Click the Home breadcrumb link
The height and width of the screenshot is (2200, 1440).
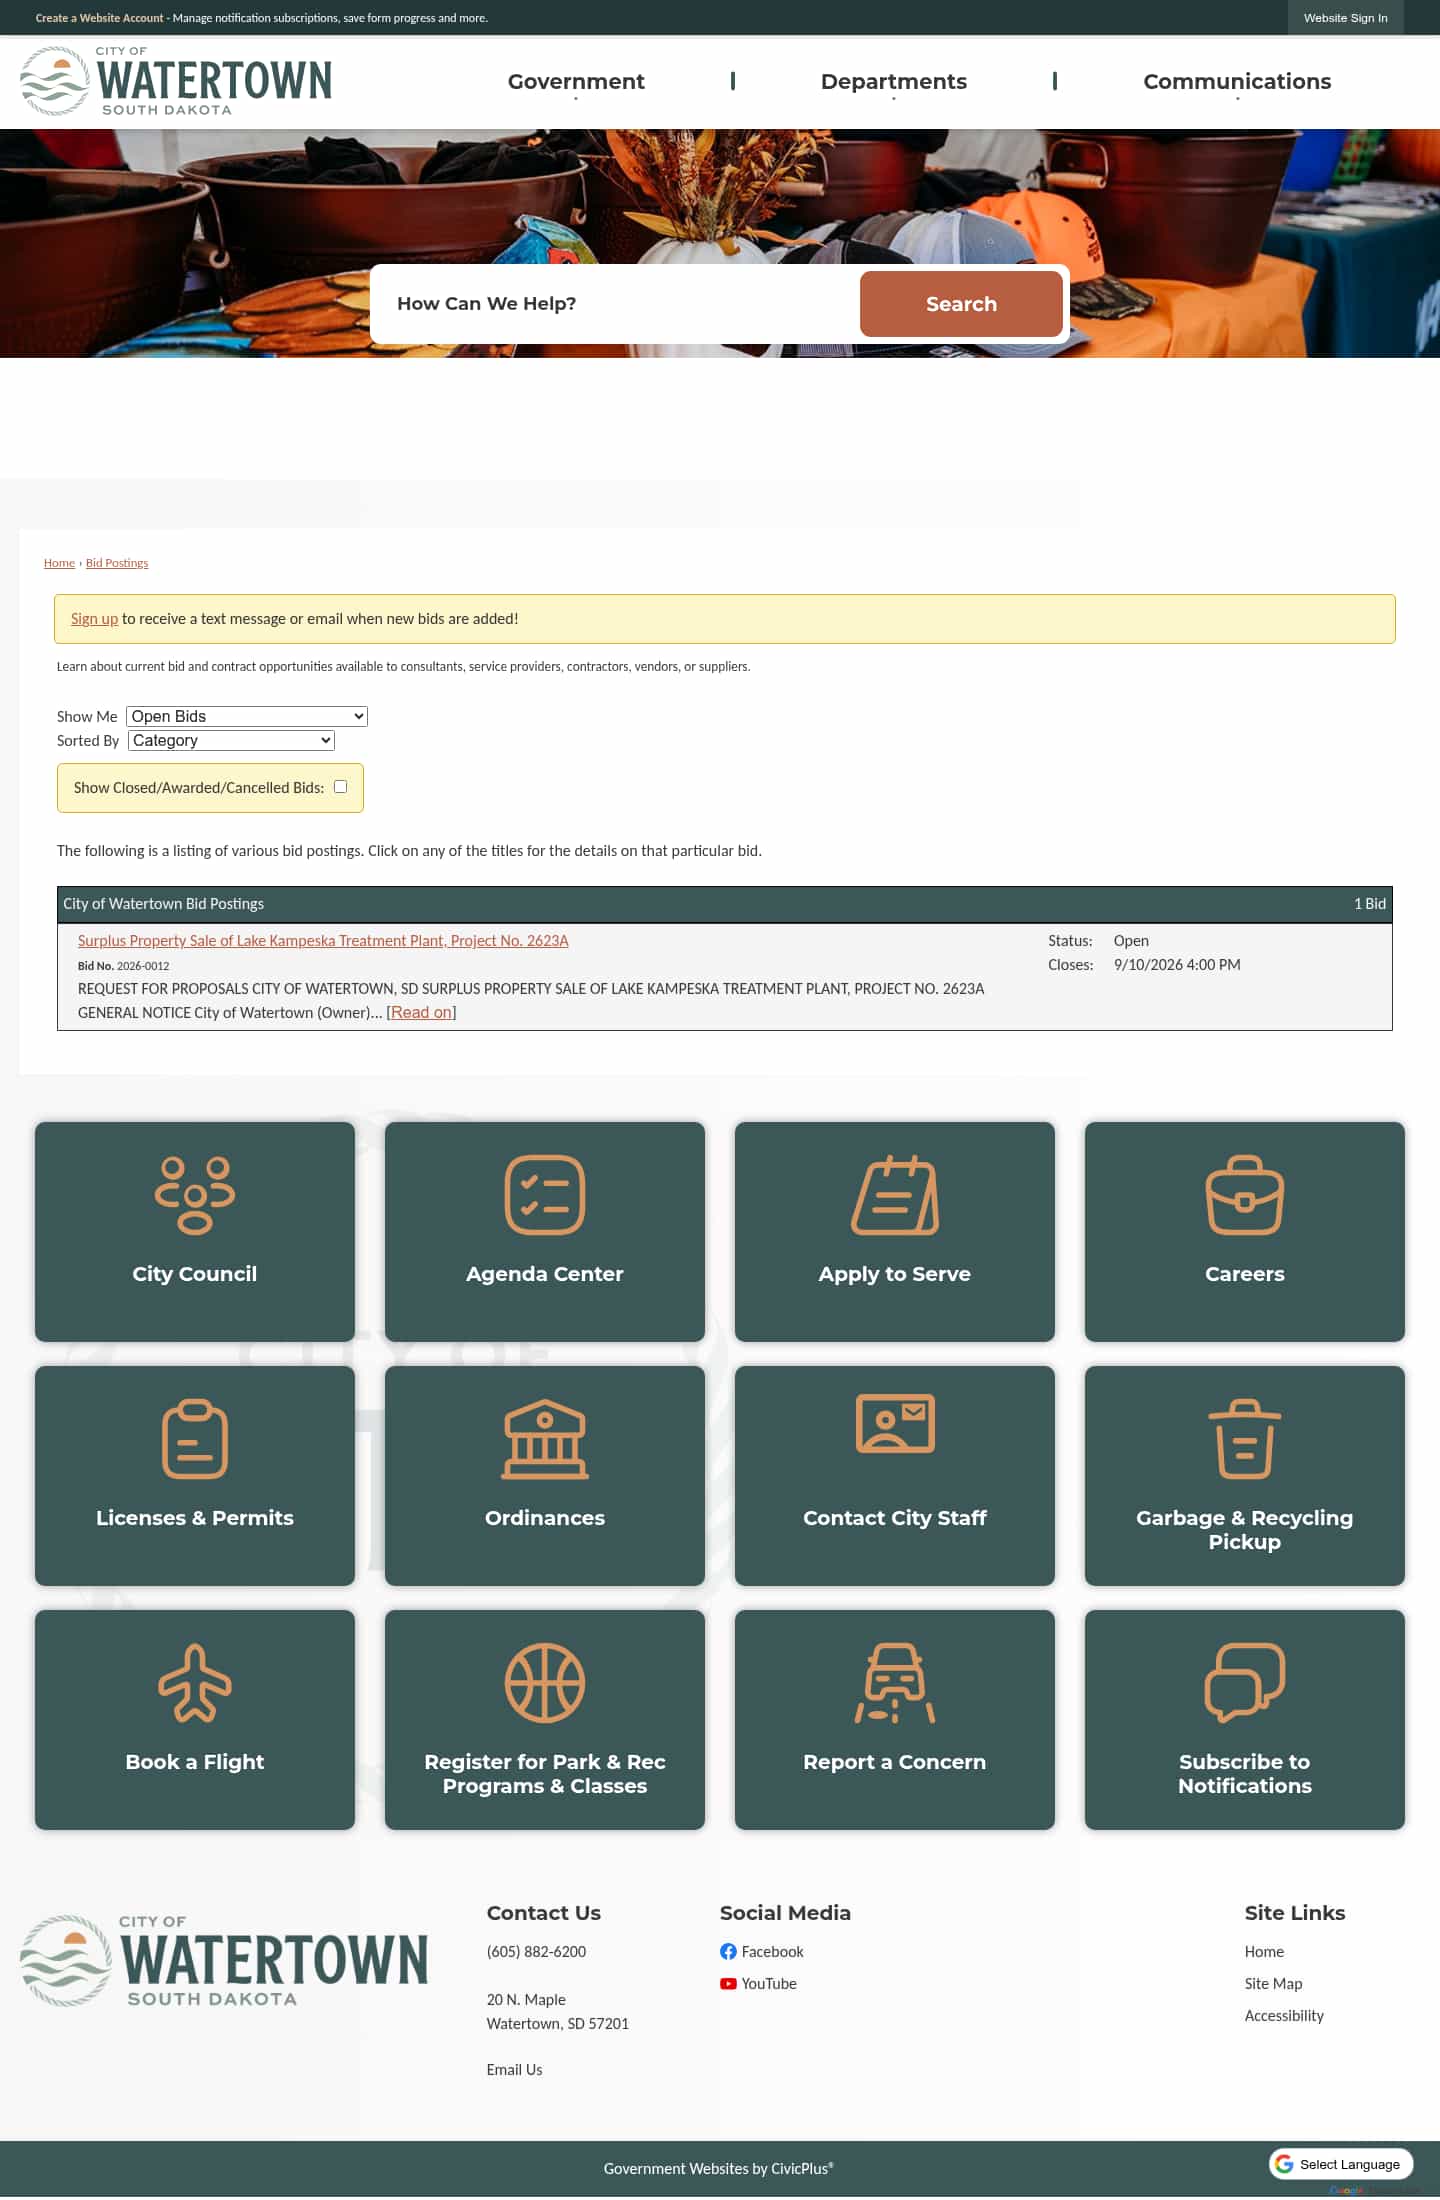coord(59,563)
